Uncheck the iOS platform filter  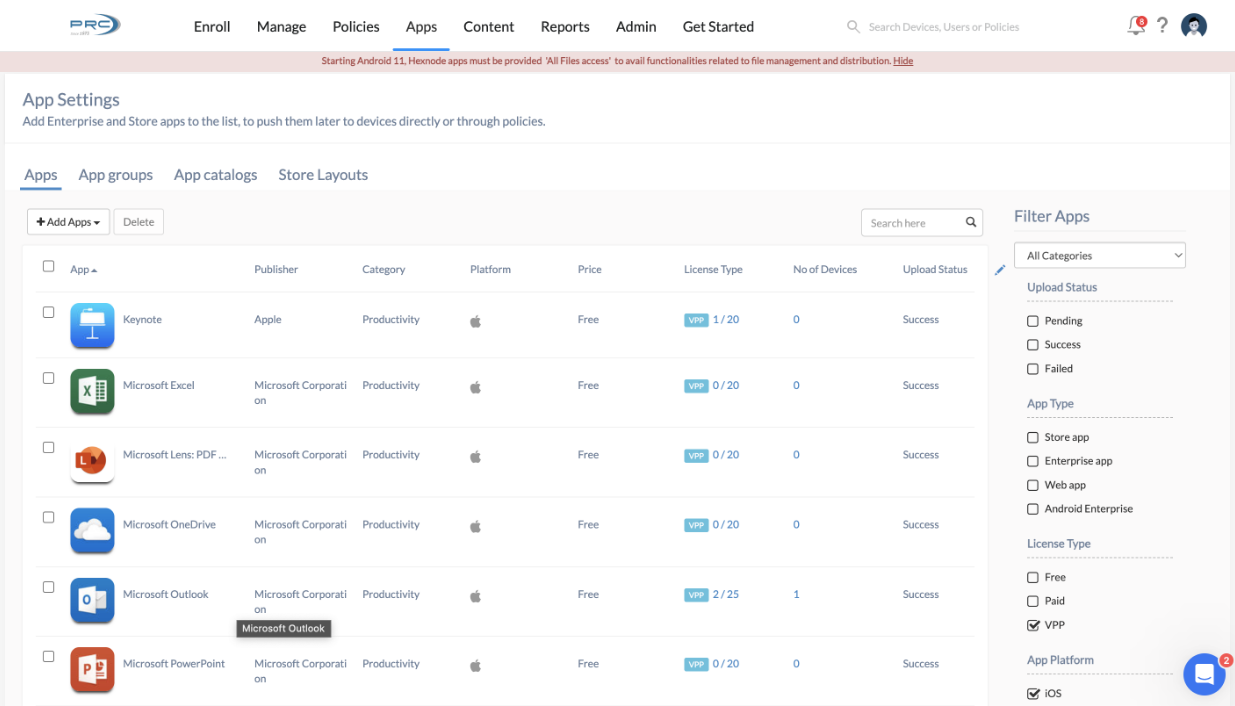tap(1032, 692)
